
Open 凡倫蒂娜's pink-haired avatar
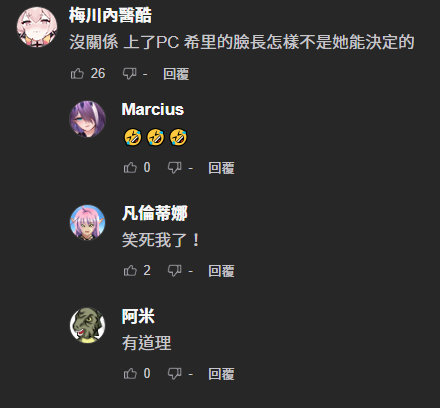tap(87, 223)
